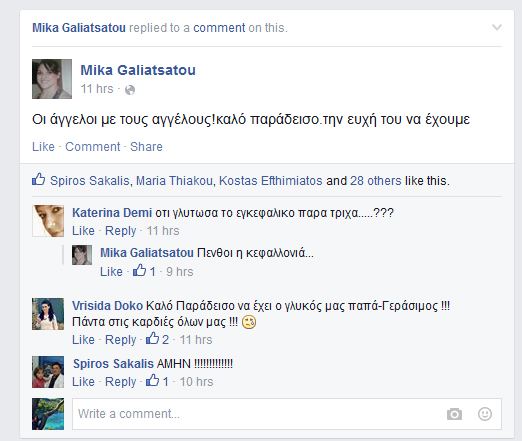Open the 'comment' link in header
522x441 pixels.
(219, 28)
